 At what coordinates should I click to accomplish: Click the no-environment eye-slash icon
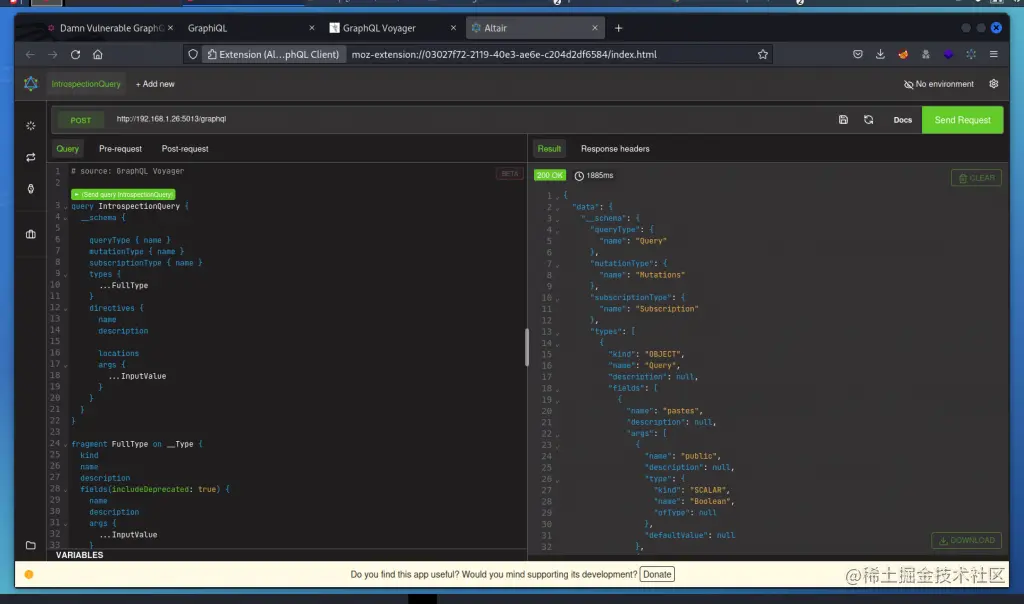pyautogui.click(x=908, y=84)
